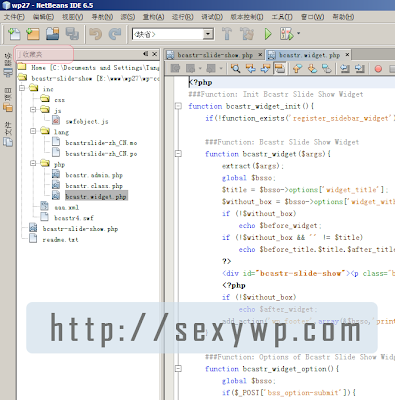Open the dropdown arrow beside Debug icon

298,33
